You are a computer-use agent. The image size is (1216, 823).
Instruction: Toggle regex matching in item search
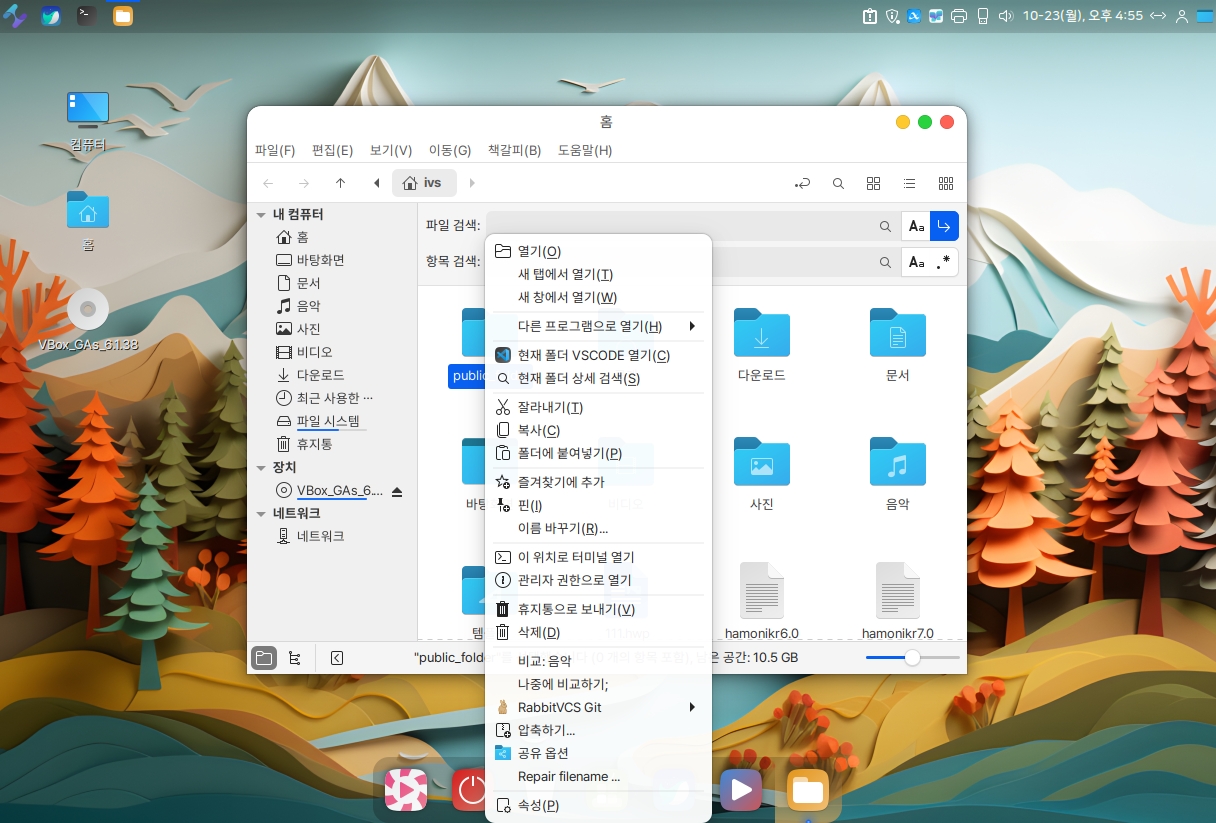pos(943,262)
